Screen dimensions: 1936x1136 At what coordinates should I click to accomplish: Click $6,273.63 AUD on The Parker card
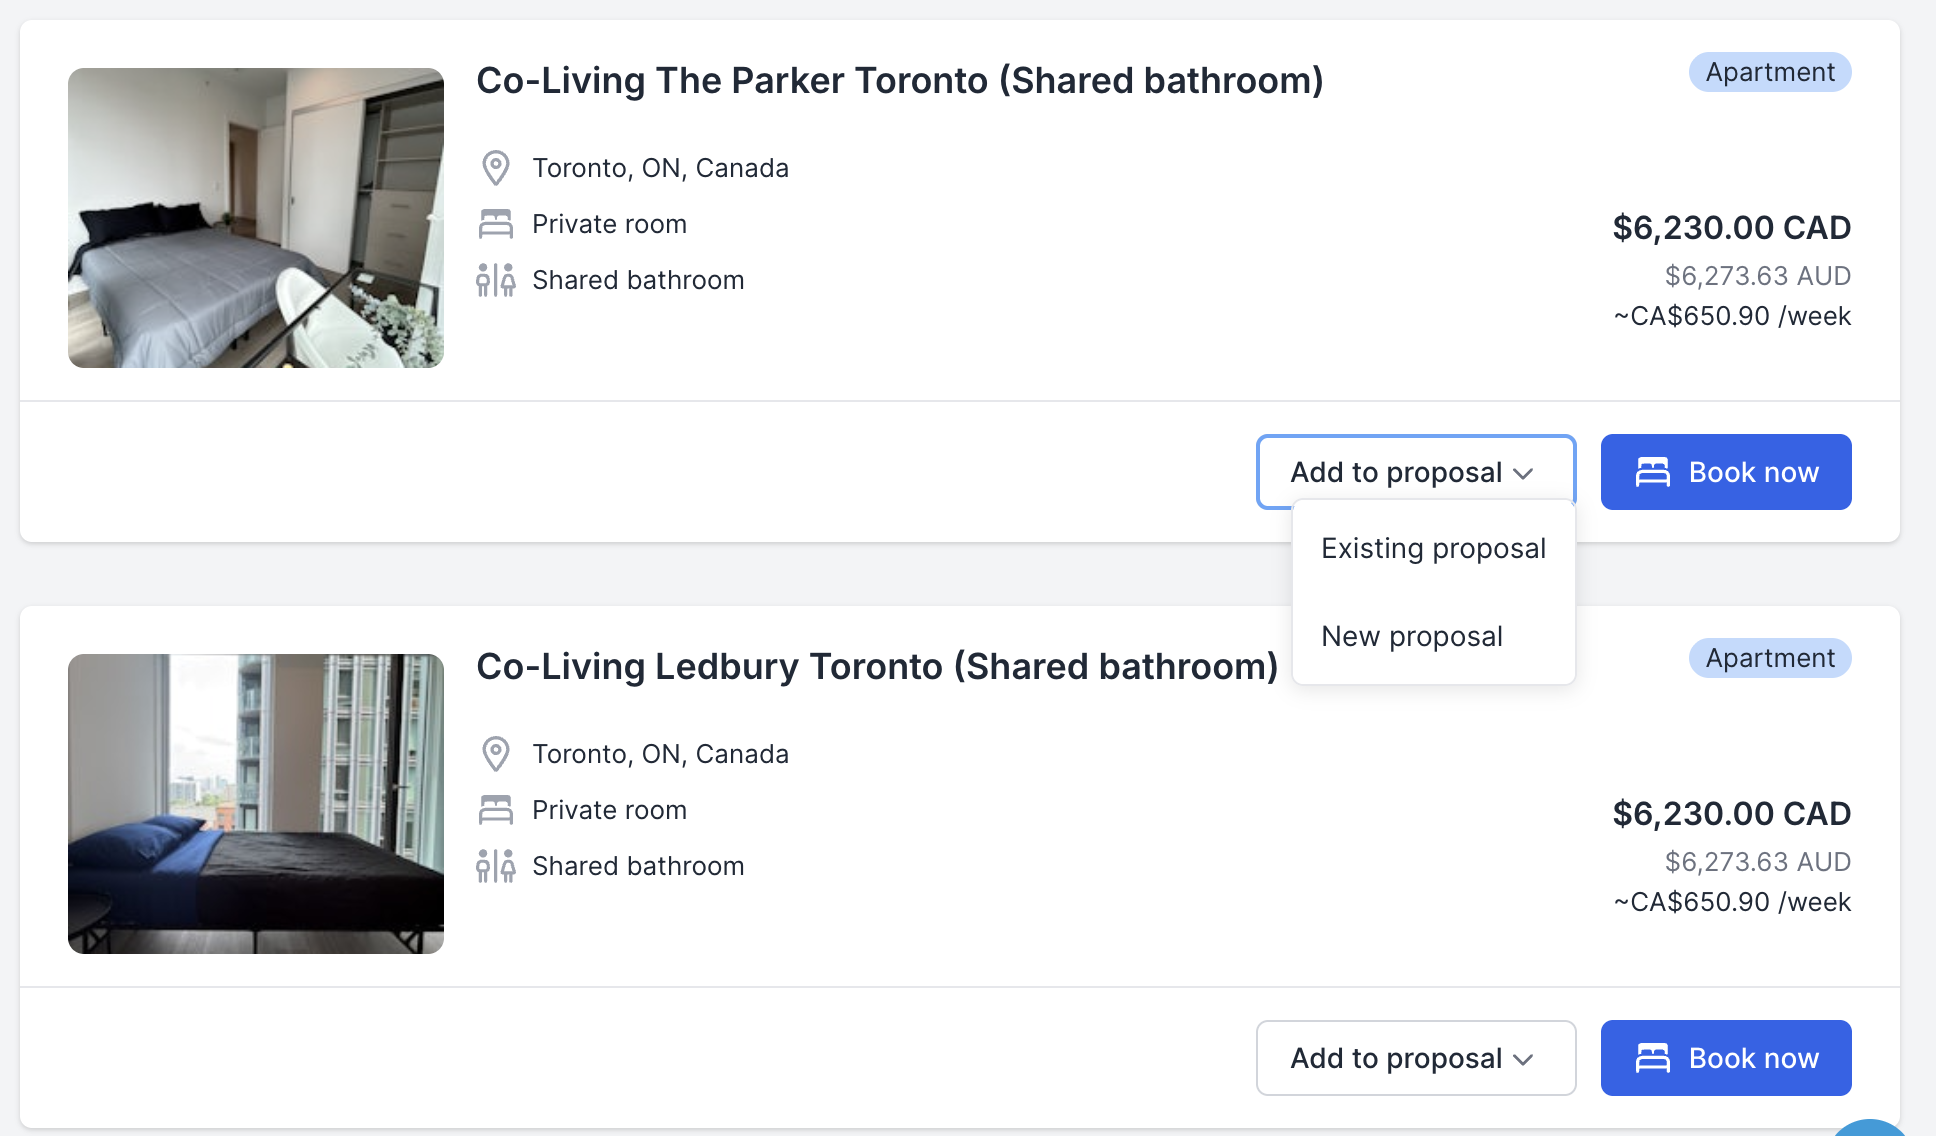(1757, 276)
